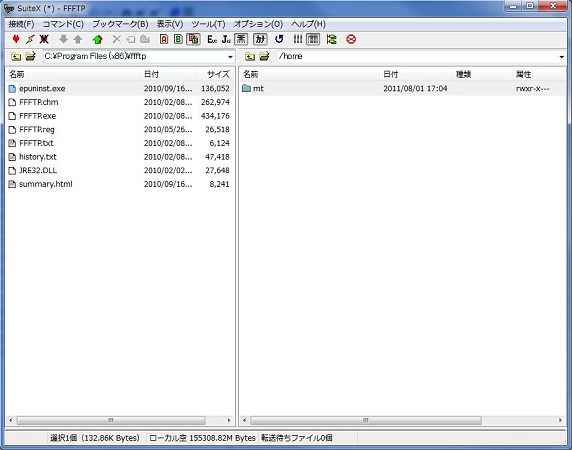This screenshot has height=450, width=572.
Task: Start mirroring upload with green arrow icon
Action: coord(97,39)
